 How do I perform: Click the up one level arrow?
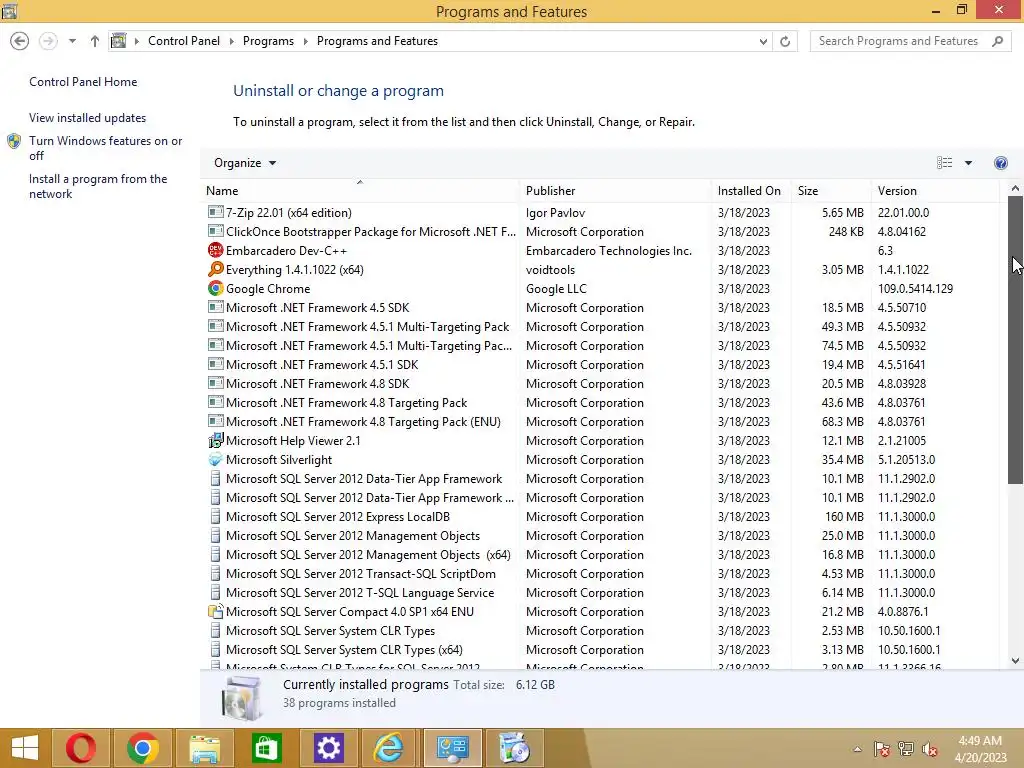(x=95, y=41)
